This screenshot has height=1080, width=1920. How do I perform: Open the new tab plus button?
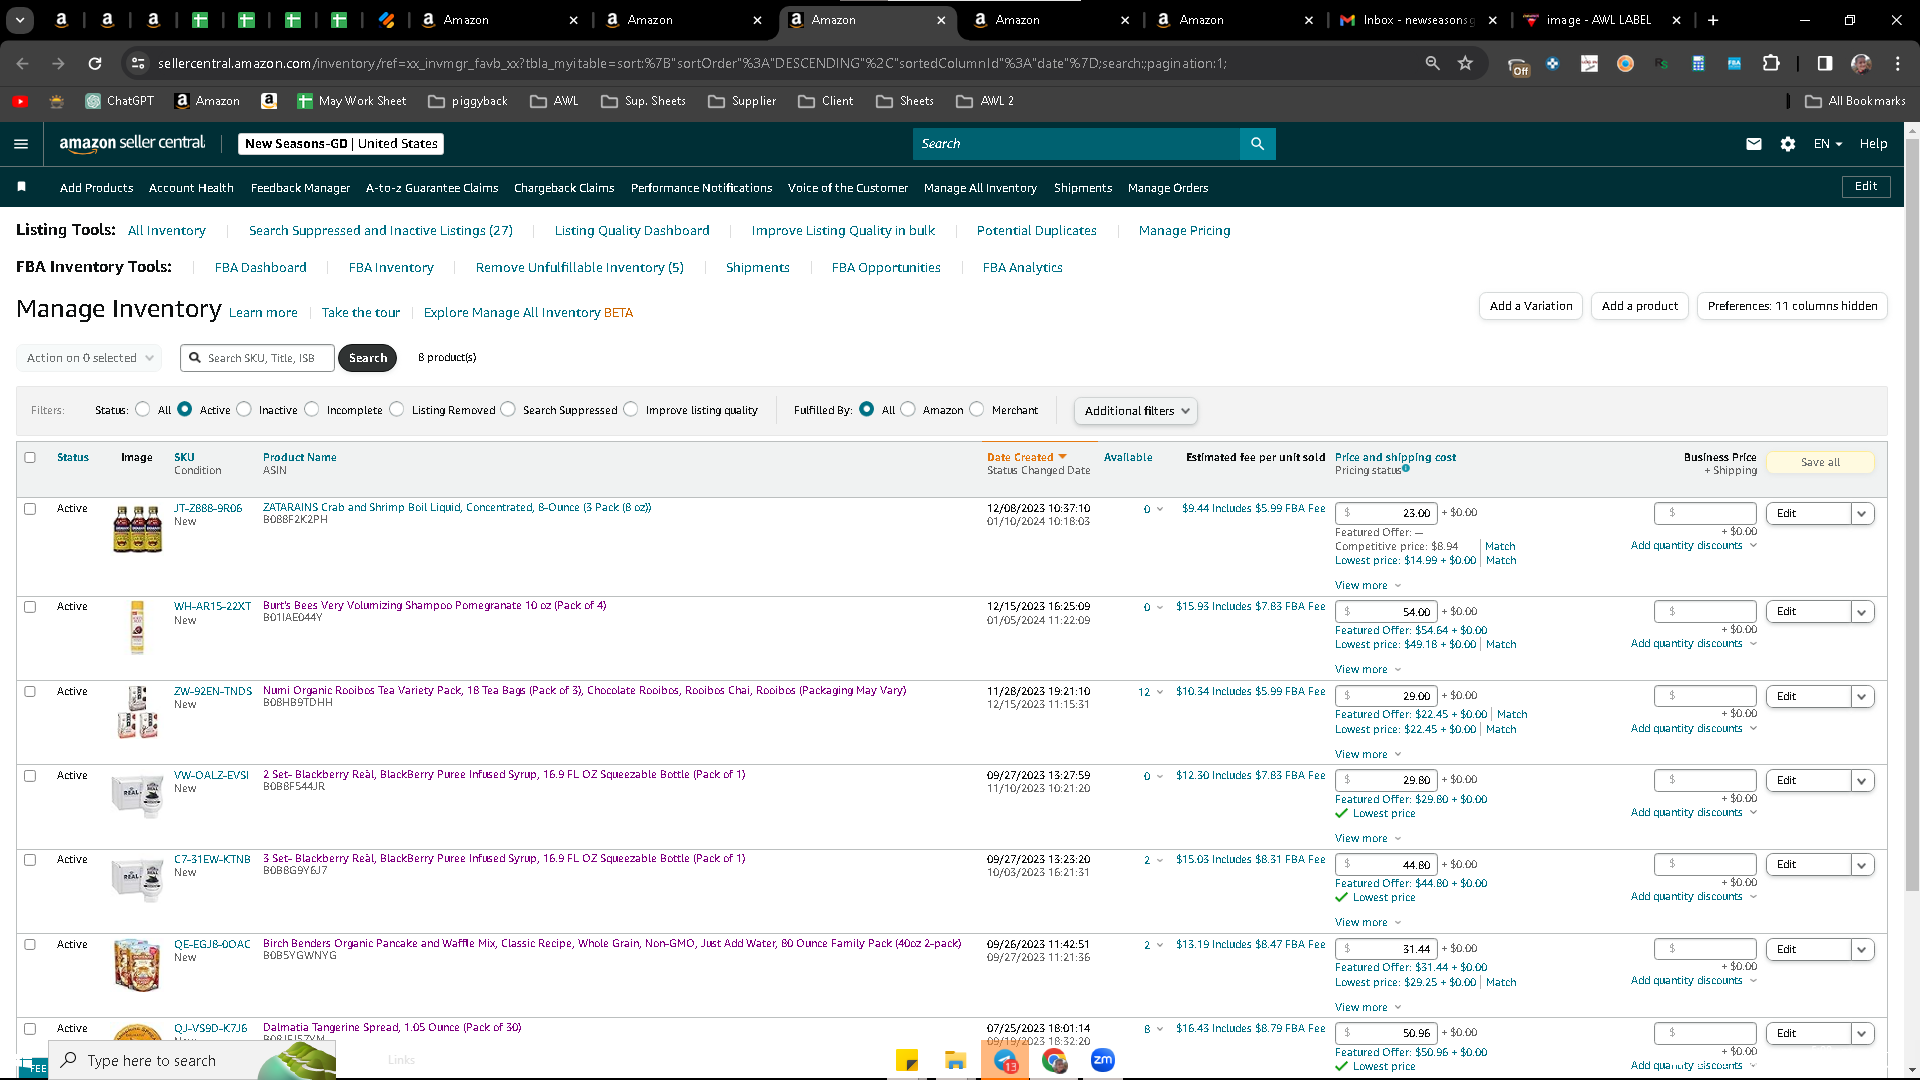1713,20
